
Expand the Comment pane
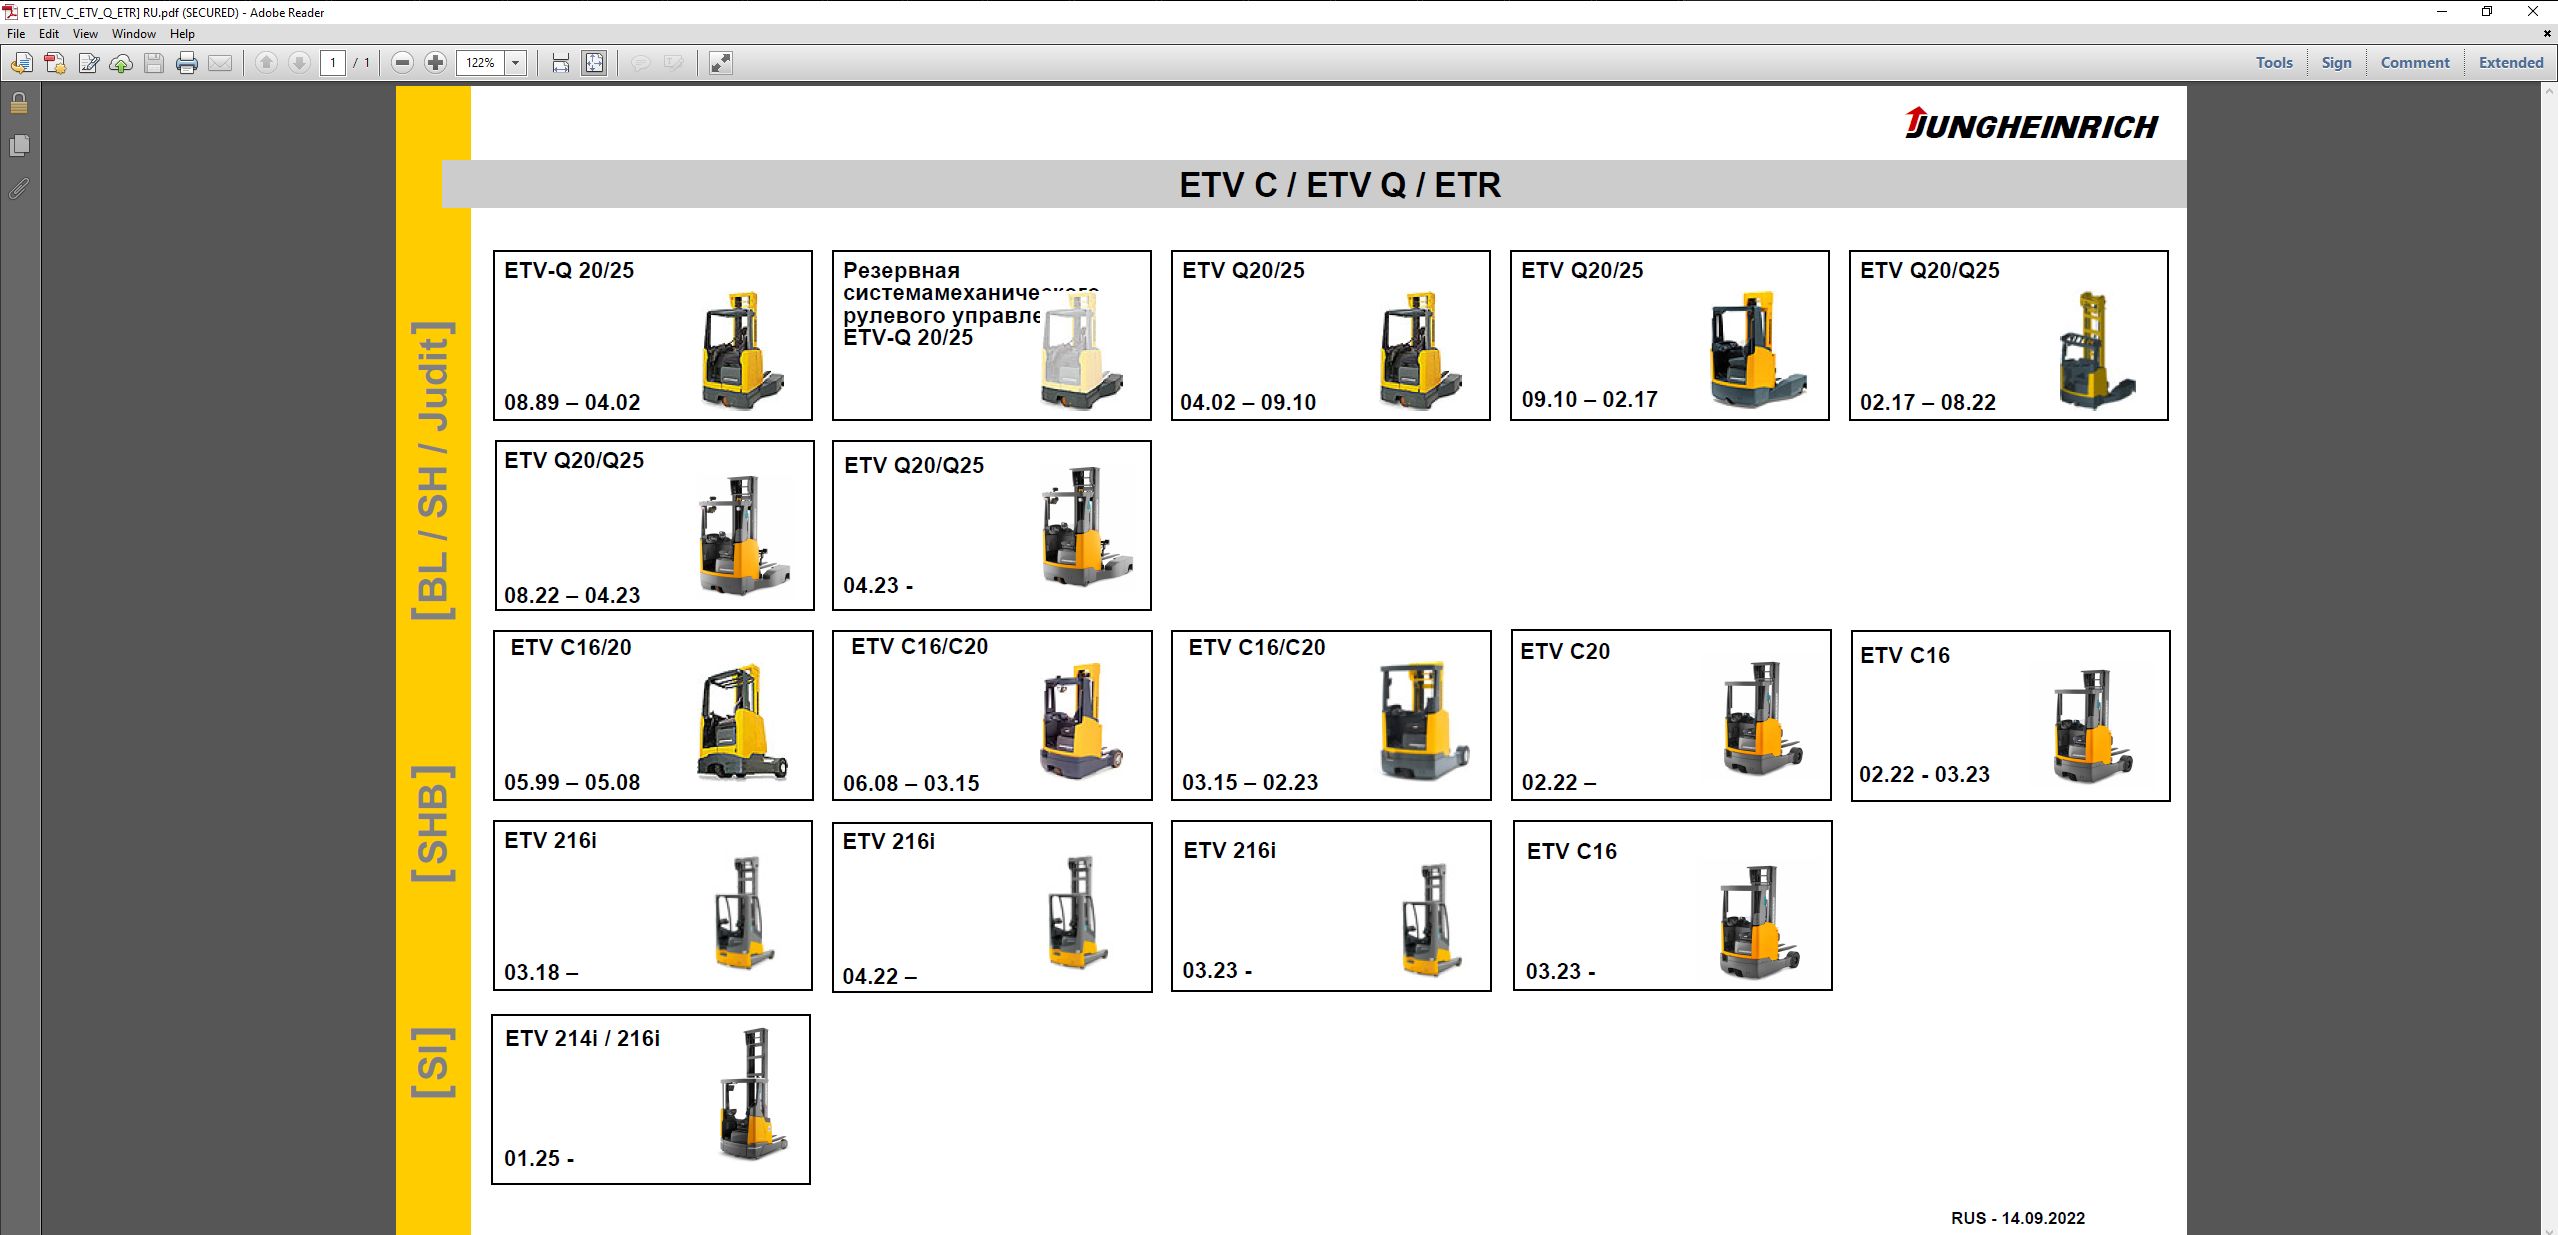[2414, 62]
